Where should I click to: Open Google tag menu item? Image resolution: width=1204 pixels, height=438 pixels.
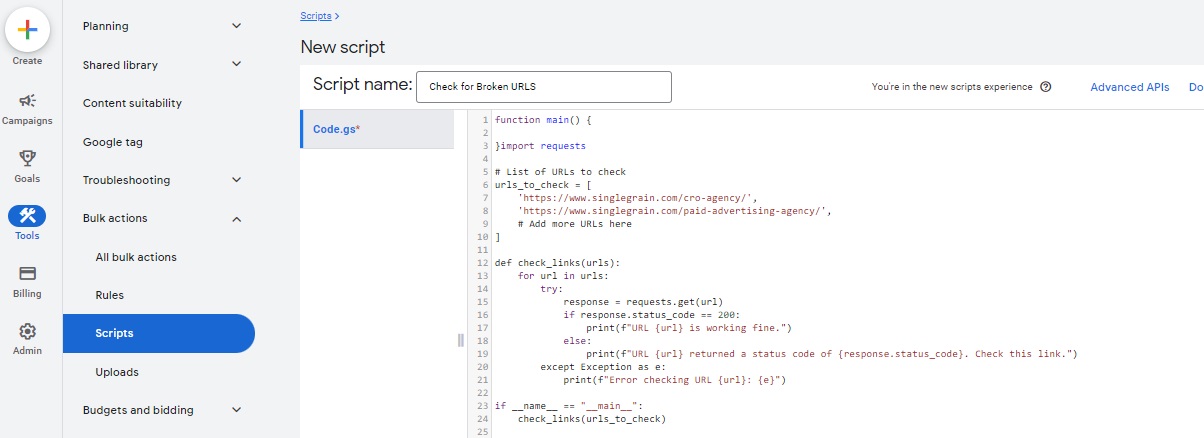113,142
